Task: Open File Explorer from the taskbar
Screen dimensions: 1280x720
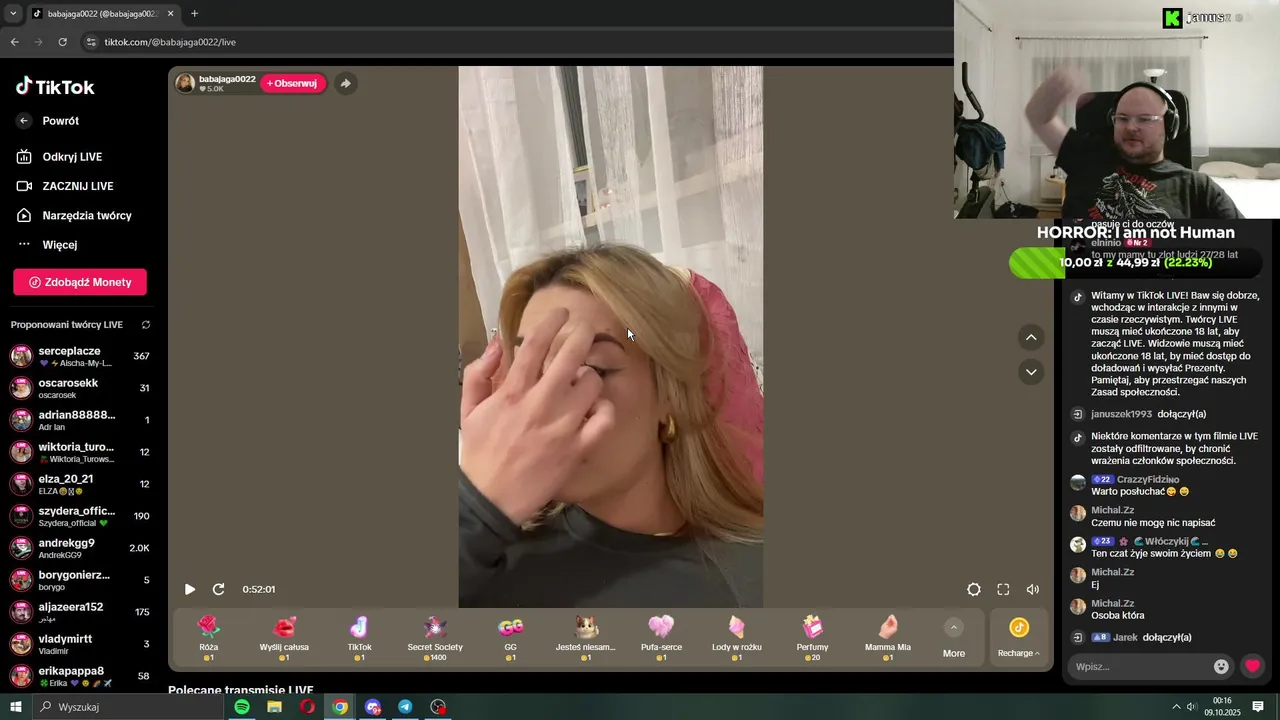Action: point(274,707)
